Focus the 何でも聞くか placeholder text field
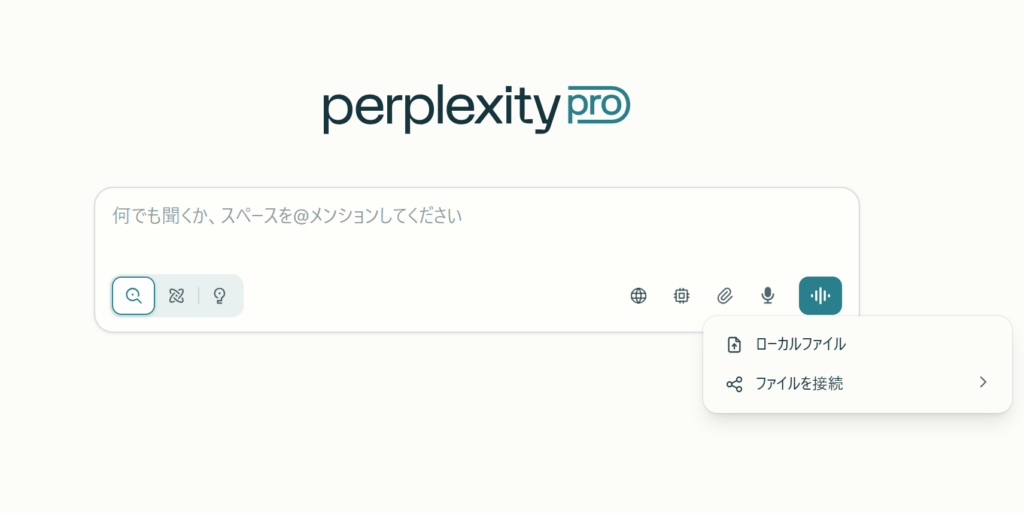The image size is (1024, 513). tap(287, 215)
